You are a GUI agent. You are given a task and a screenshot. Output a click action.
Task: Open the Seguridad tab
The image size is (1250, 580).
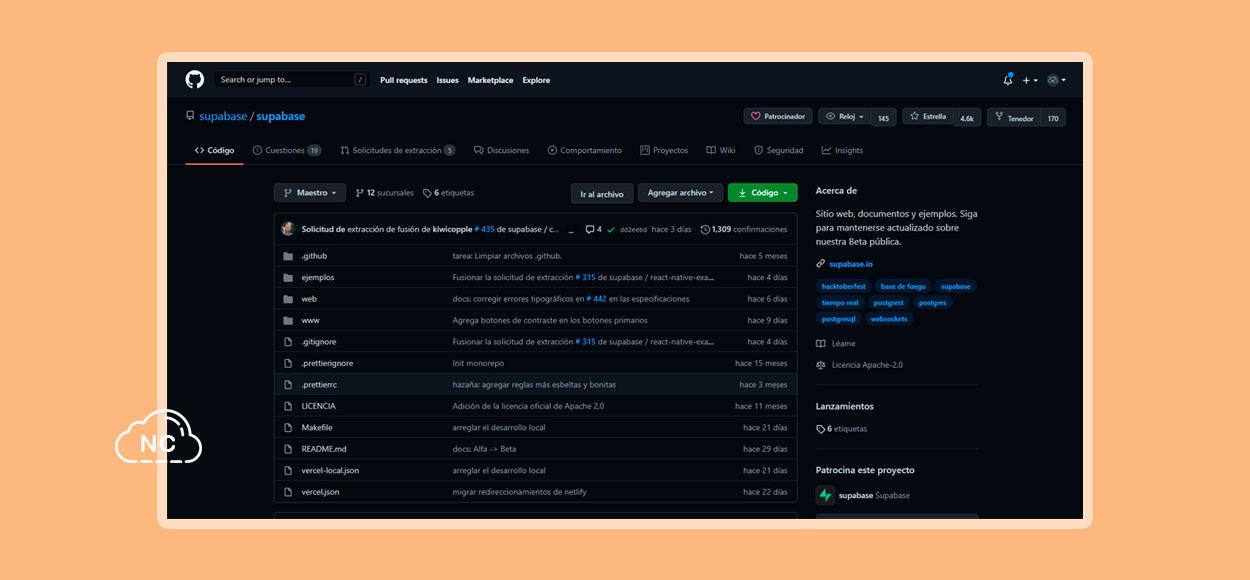click(x=778, y=150)
